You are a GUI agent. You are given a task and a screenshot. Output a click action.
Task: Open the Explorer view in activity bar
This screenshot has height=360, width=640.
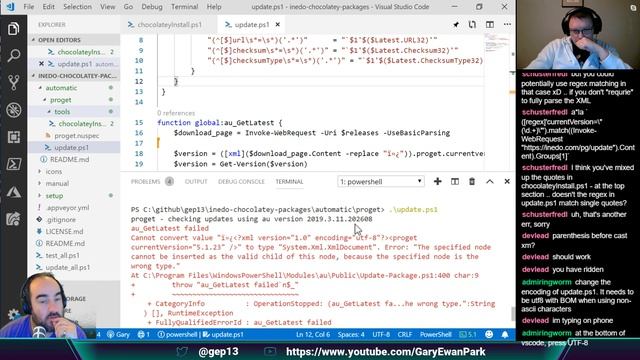click(13, 29)
